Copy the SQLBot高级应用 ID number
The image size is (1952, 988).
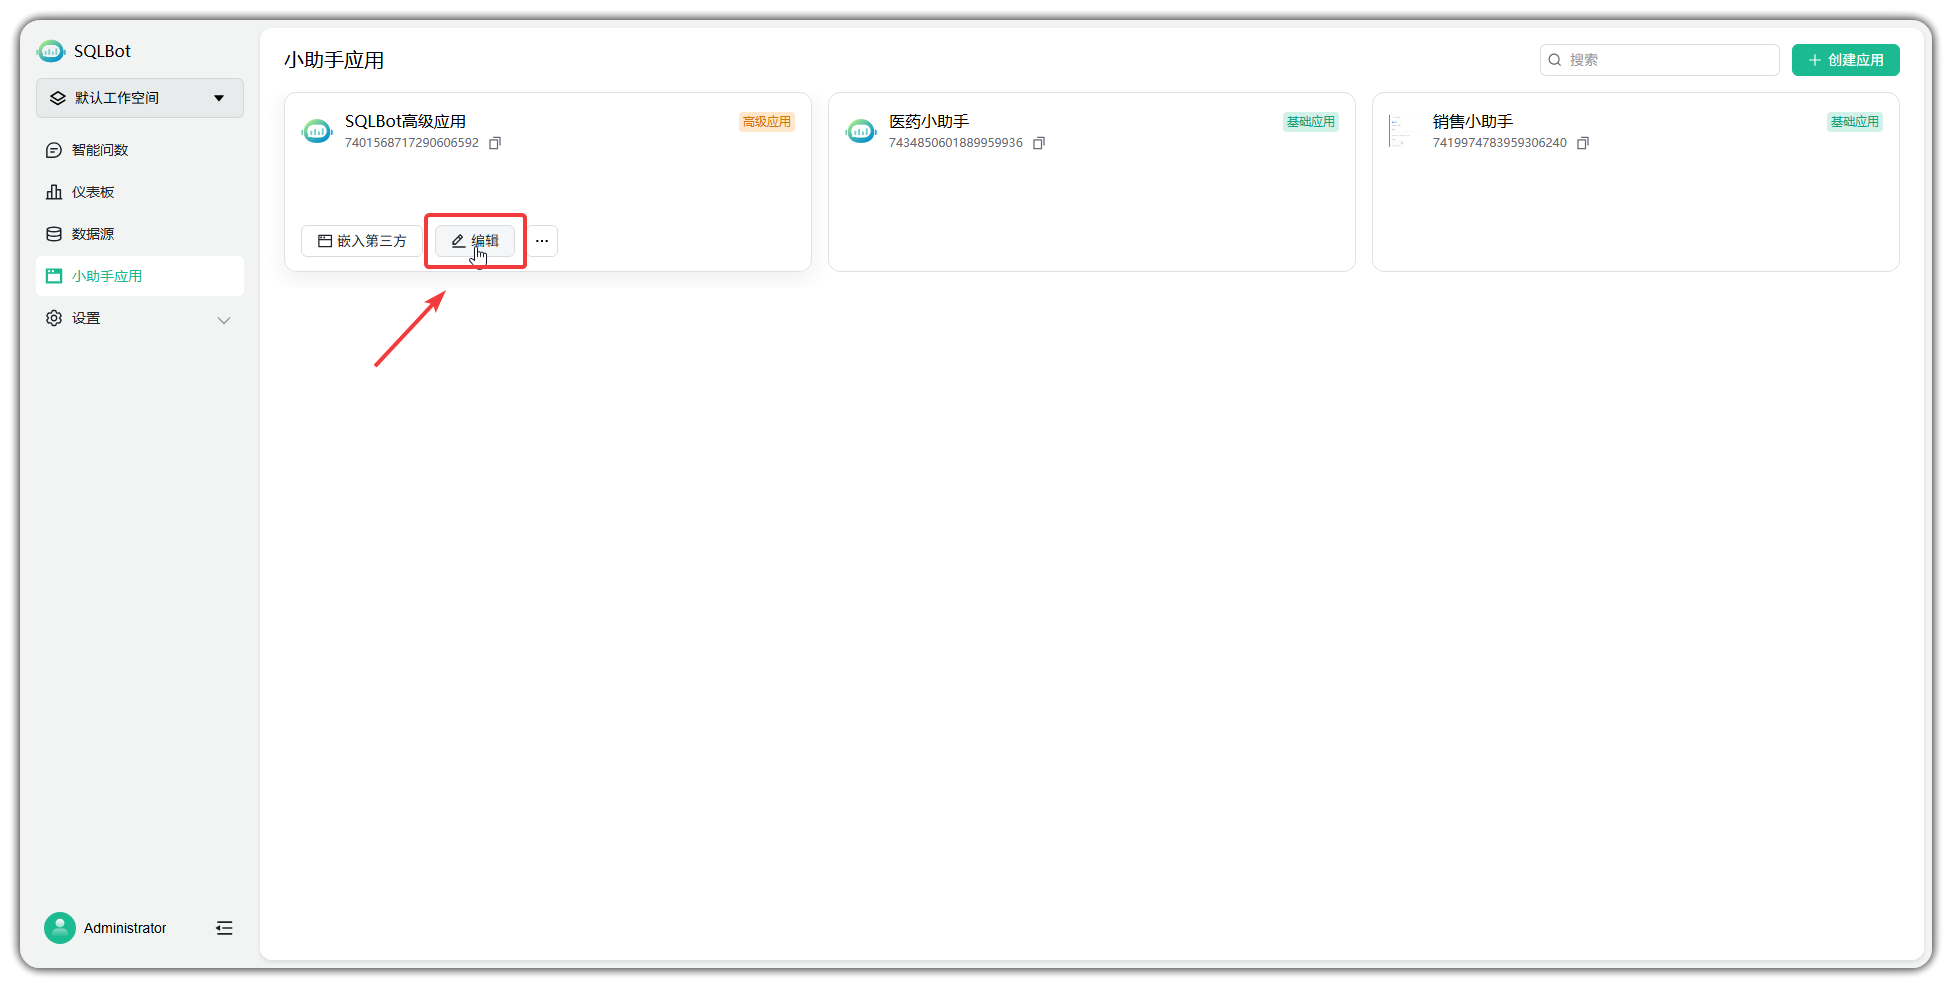[495, 143]
